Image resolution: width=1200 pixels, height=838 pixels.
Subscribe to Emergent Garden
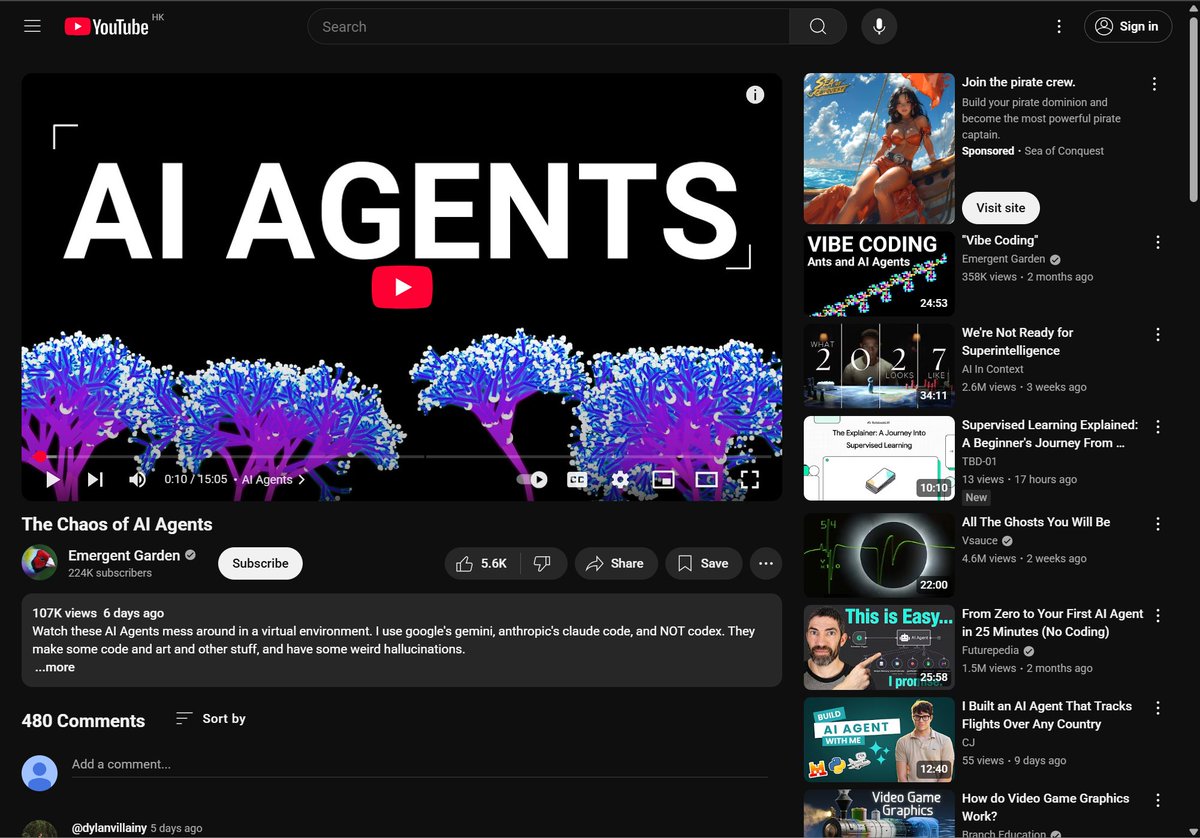point(260,563)
